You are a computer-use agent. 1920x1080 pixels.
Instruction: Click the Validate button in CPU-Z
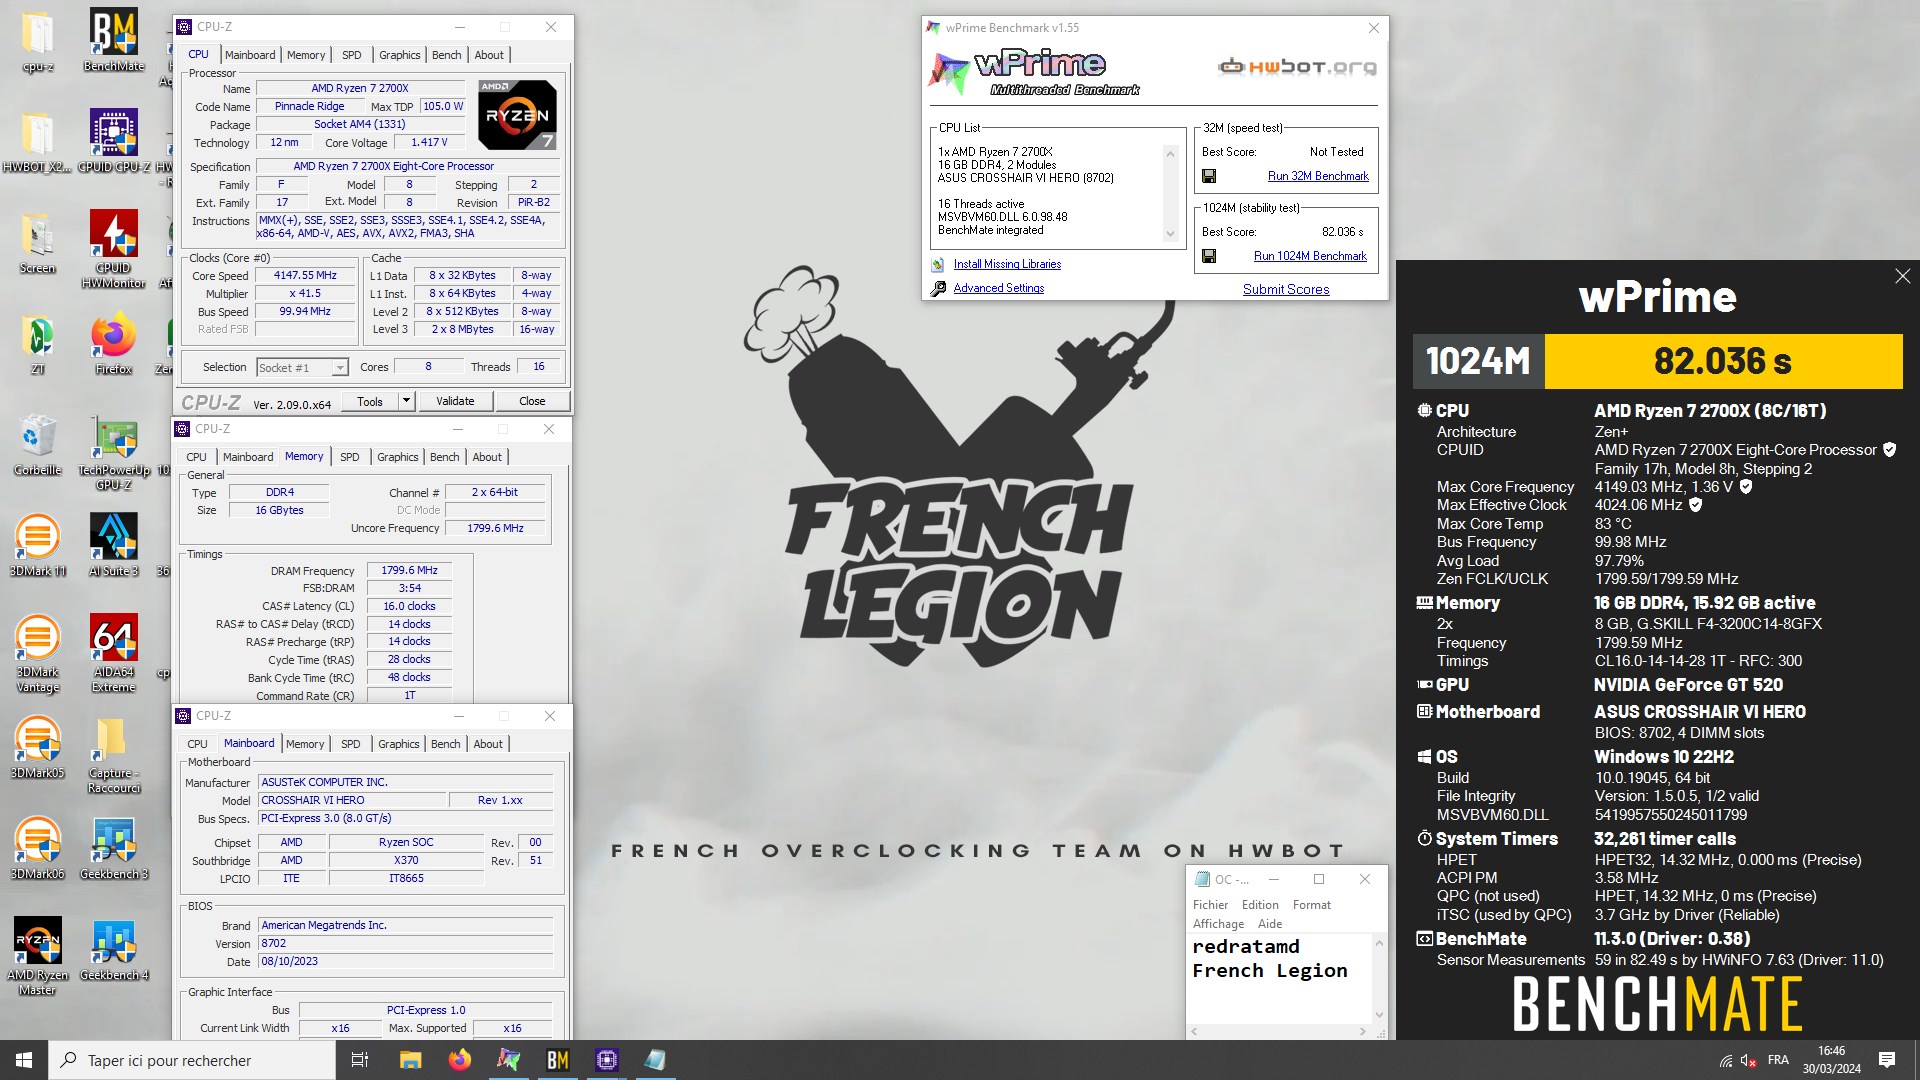[x=455, y=401]
